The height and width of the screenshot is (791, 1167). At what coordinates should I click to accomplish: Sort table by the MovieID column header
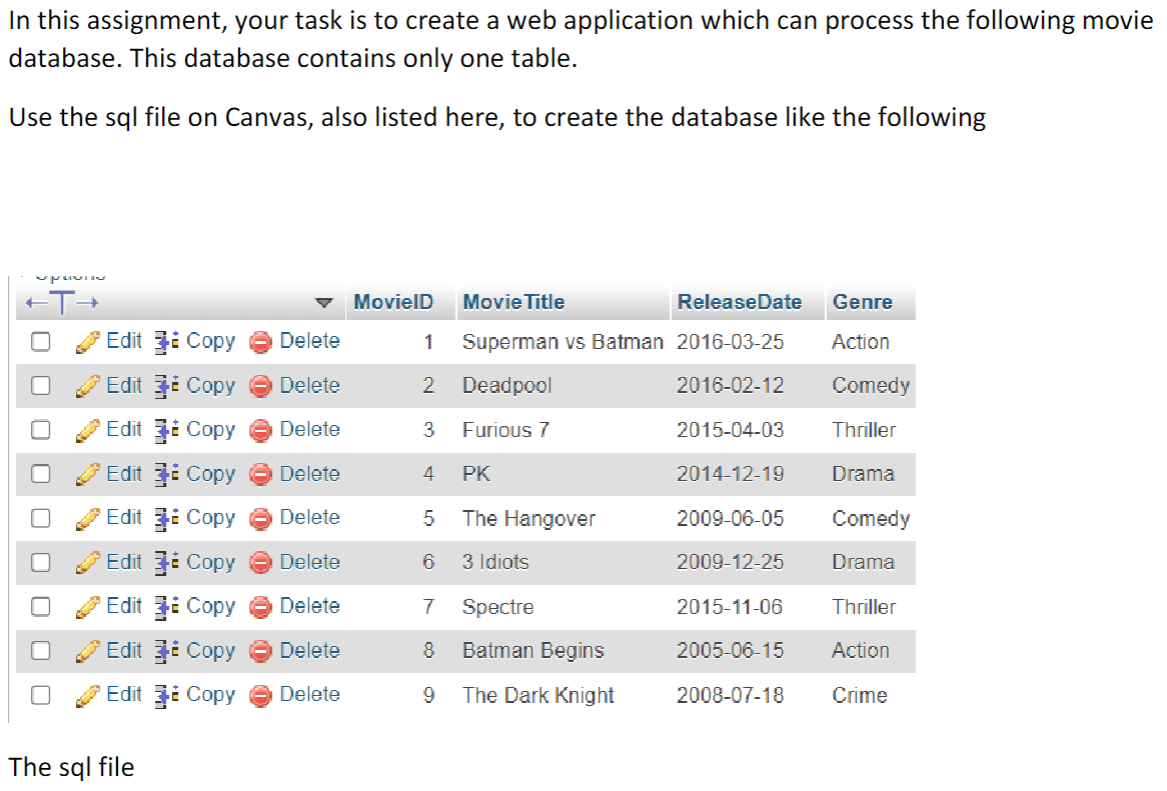[x=396, y=302]
